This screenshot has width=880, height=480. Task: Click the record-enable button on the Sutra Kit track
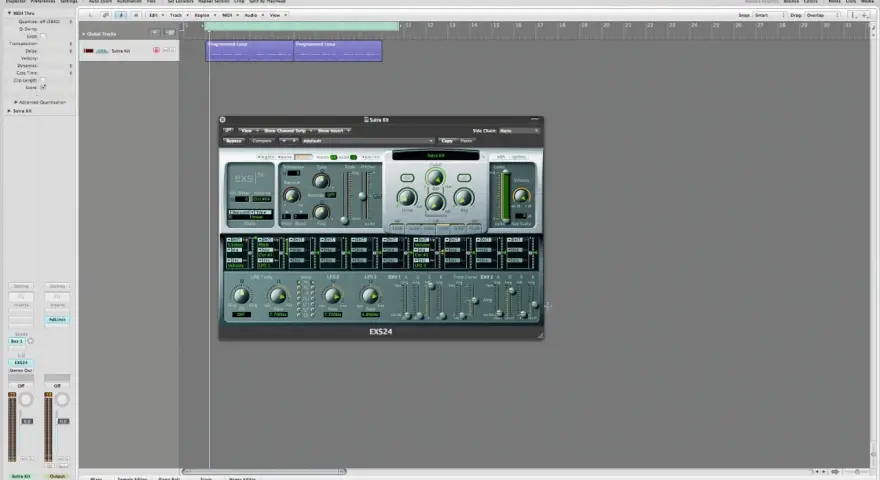(x=156, y=51)
